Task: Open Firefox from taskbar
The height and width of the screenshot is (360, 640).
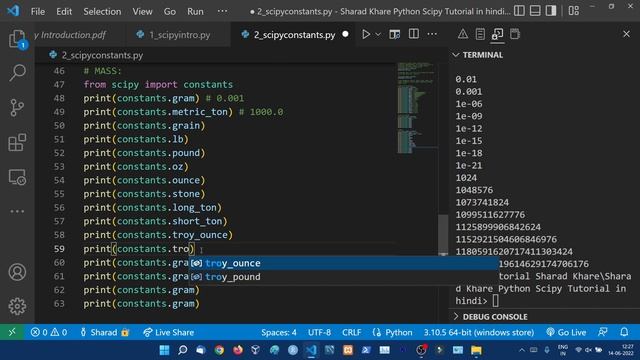Action: tap(238, 350)
